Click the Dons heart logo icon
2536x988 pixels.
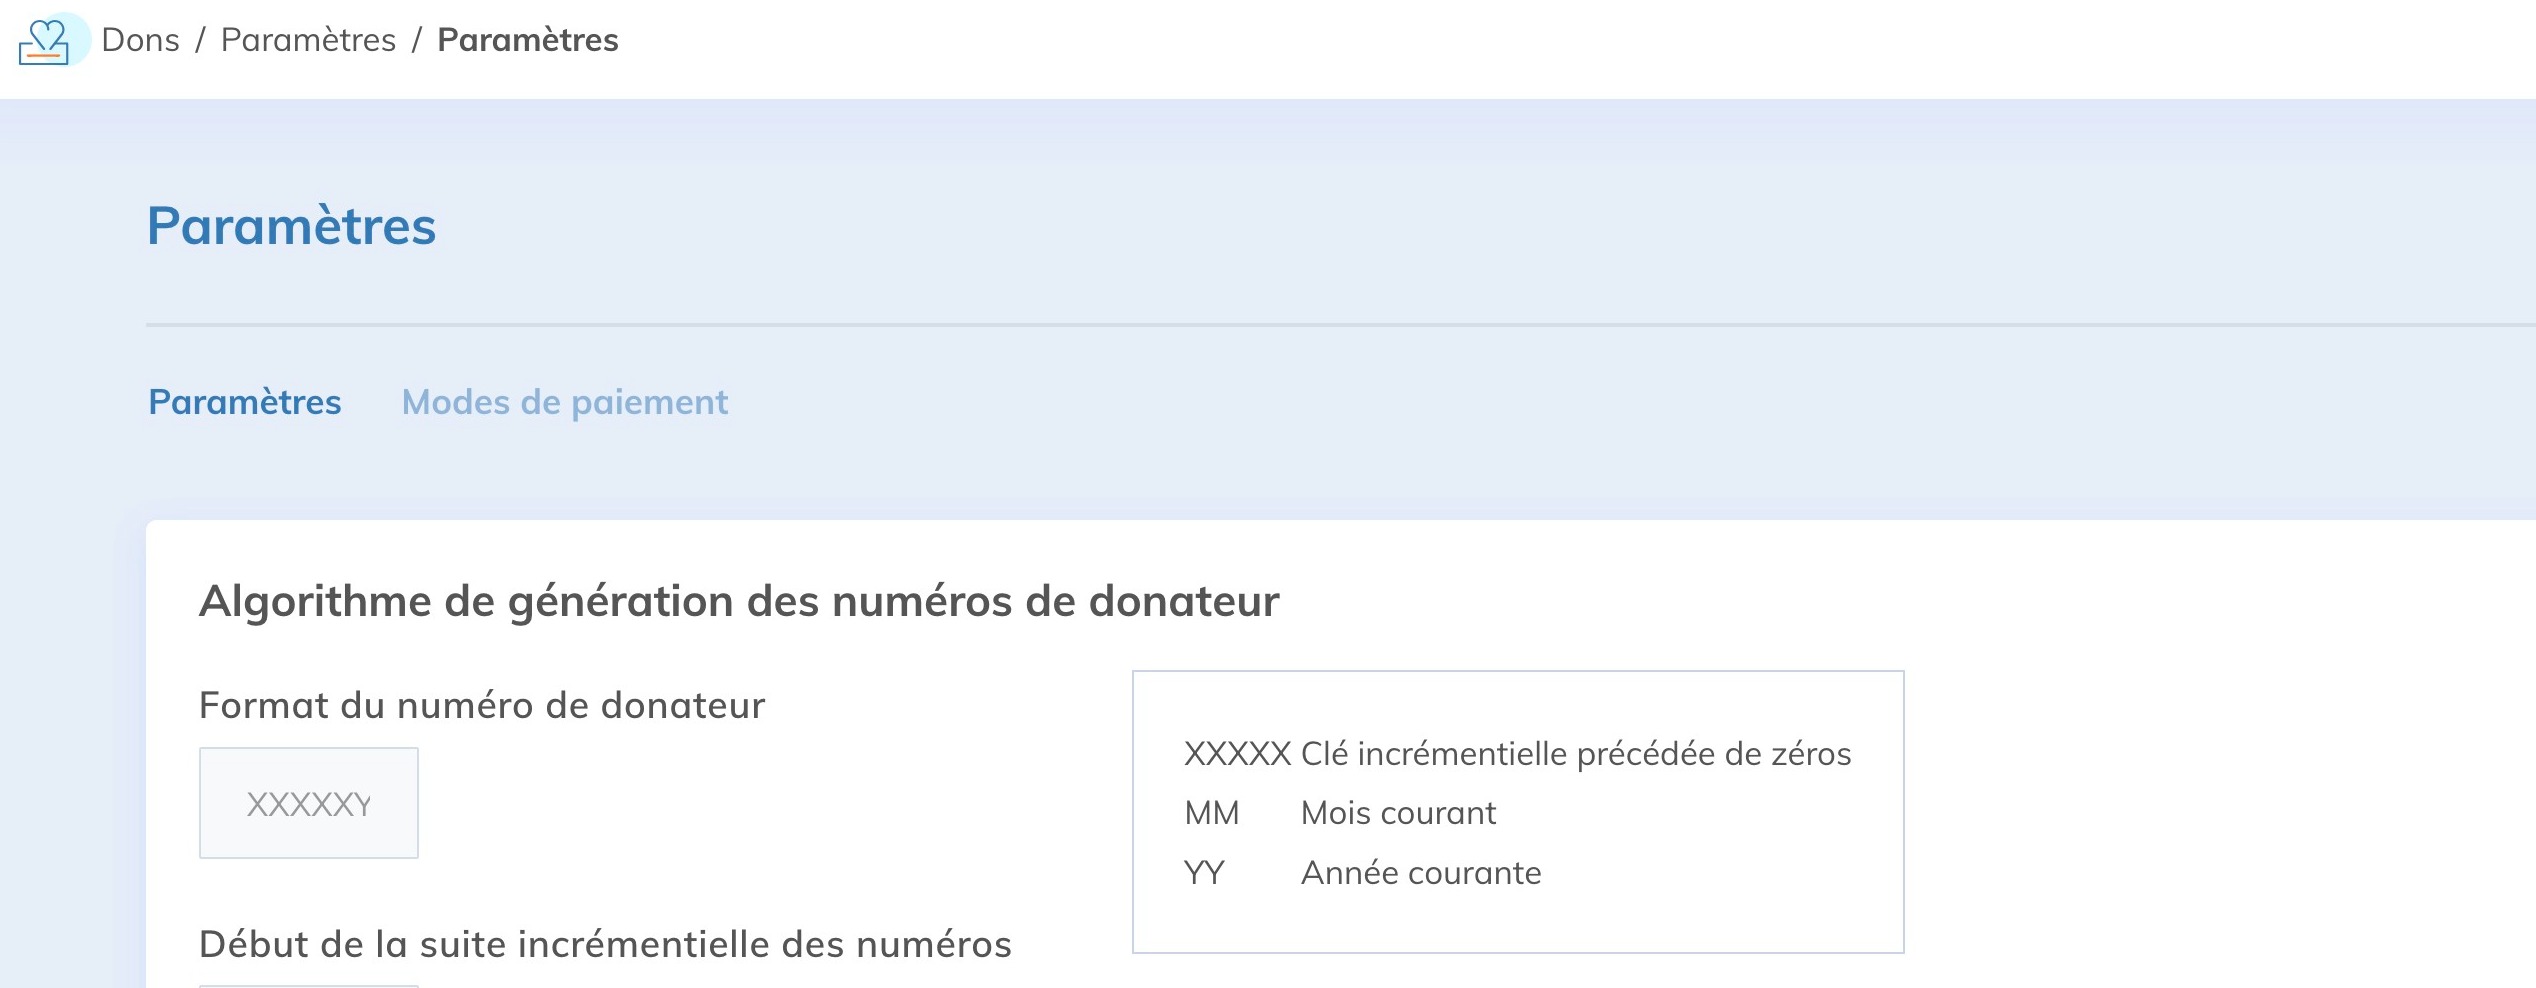pyautogui.click(x=45, y=41)
